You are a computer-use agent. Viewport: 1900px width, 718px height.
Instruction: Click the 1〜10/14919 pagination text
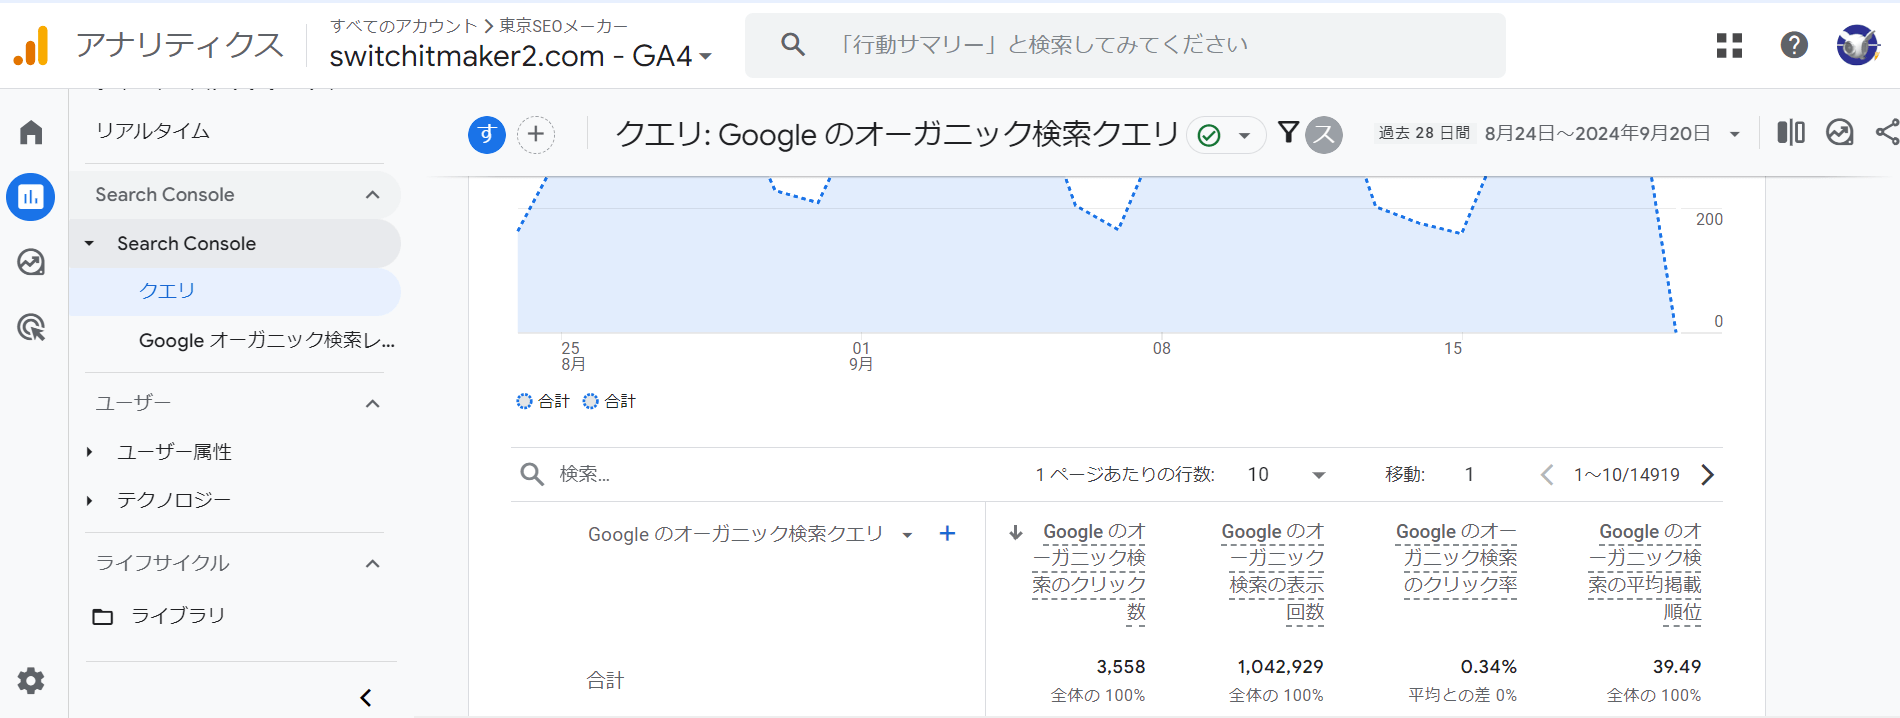coord(1627,475)
